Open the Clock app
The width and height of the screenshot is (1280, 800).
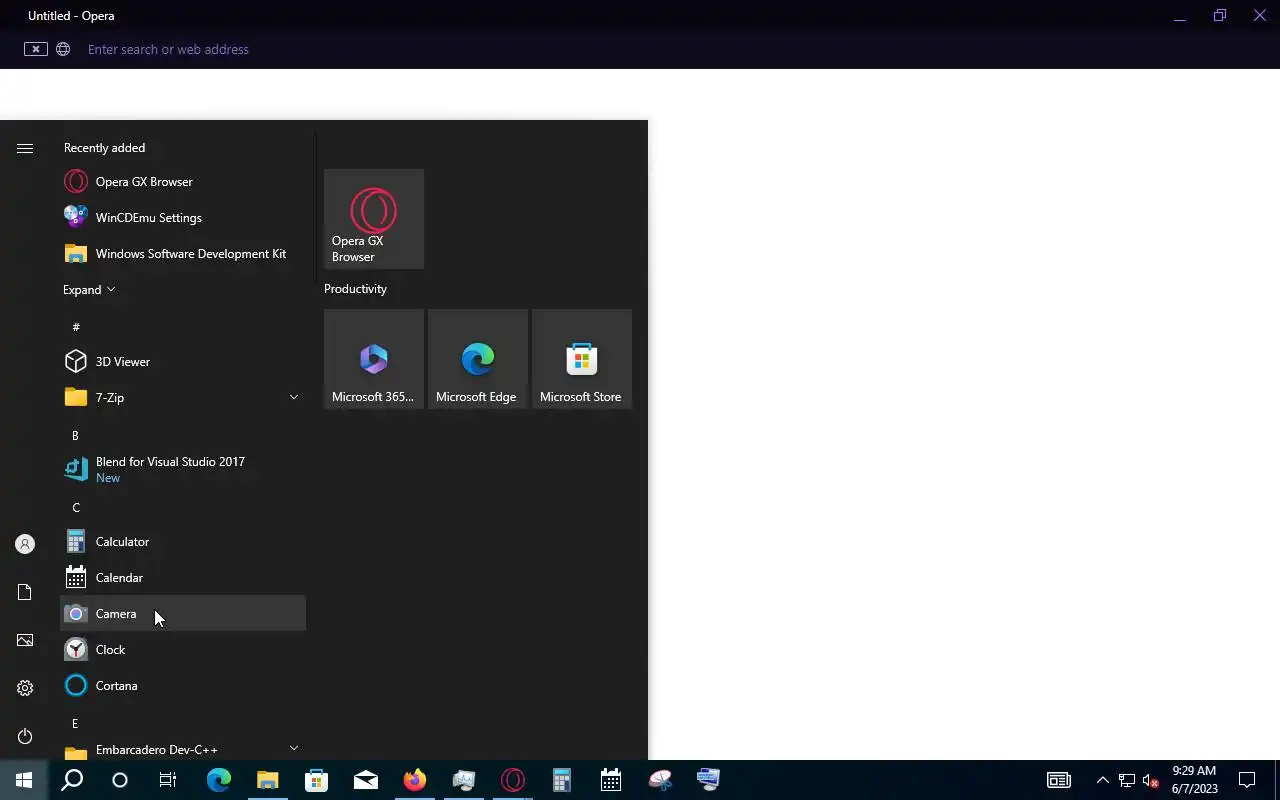coord(183,650)
